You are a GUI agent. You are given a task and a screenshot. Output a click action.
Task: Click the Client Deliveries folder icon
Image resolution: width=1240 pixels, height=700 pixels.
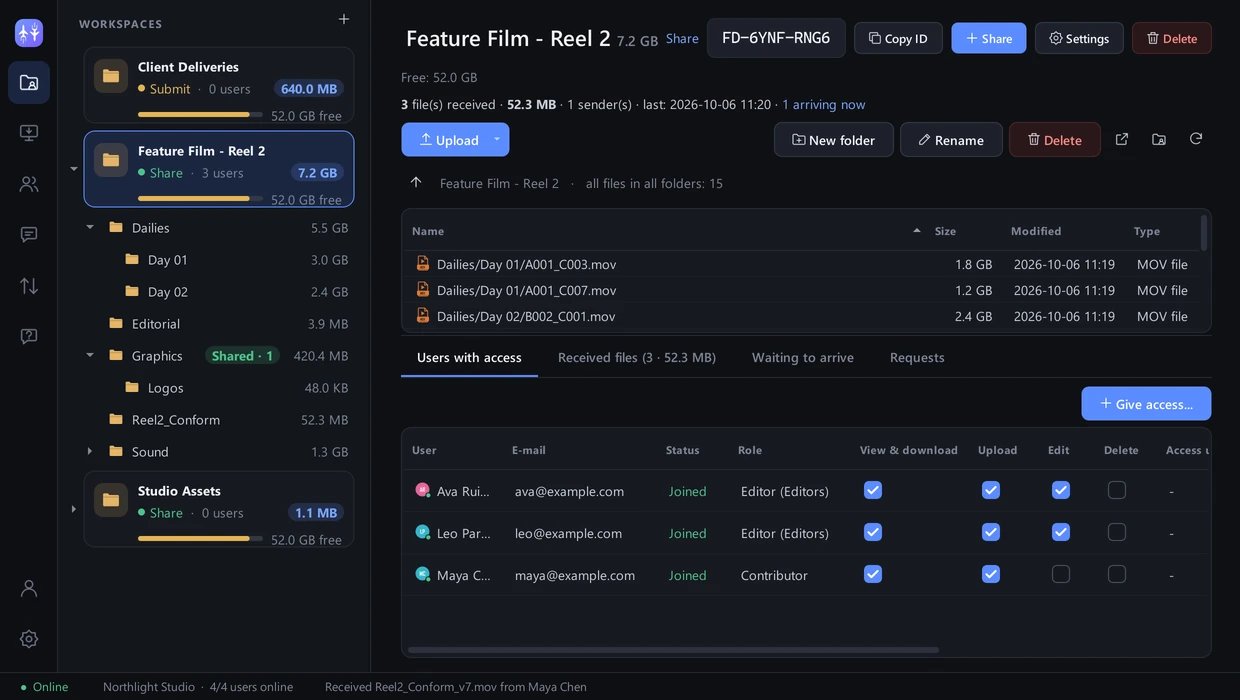pos(111,77)
